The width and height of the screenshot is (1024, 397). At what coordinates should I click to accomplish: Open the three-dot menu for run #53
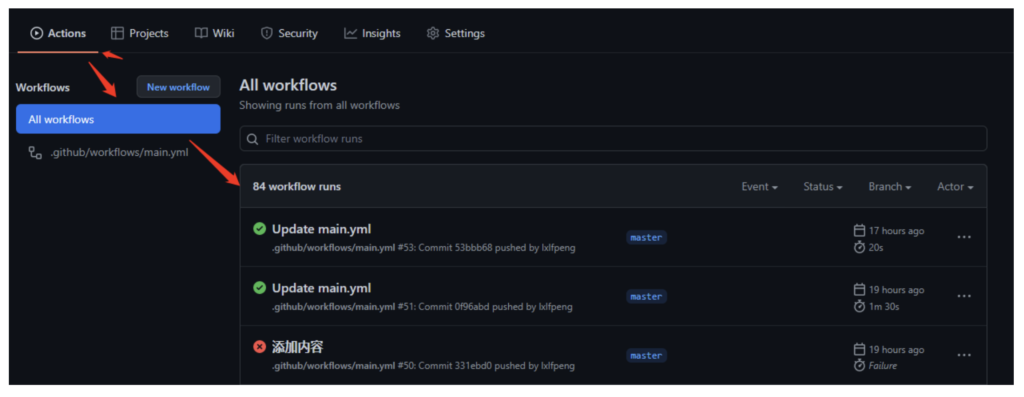pos(964,237)
